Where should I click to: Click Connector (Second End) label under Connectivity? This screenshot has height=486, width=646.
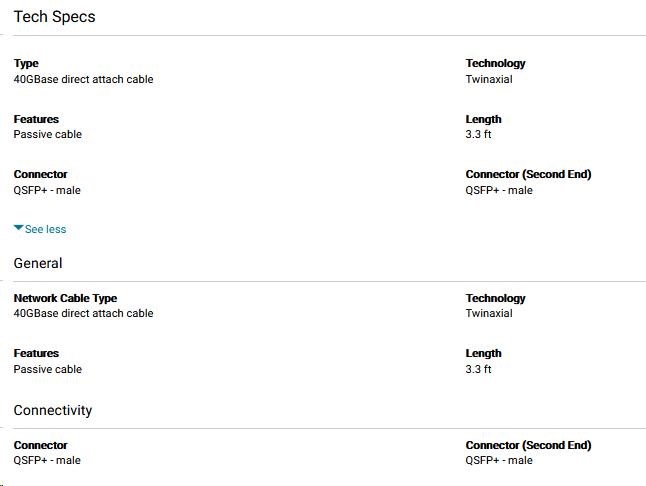[x=528, y=445]
